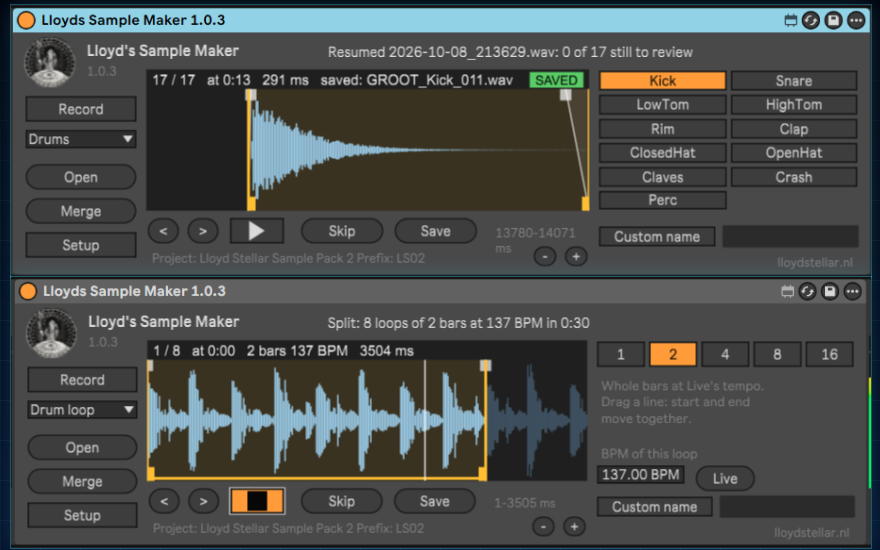Go to next loop in bottom device
The height and width of the screenshot is (550, 880).
point(203,501)
